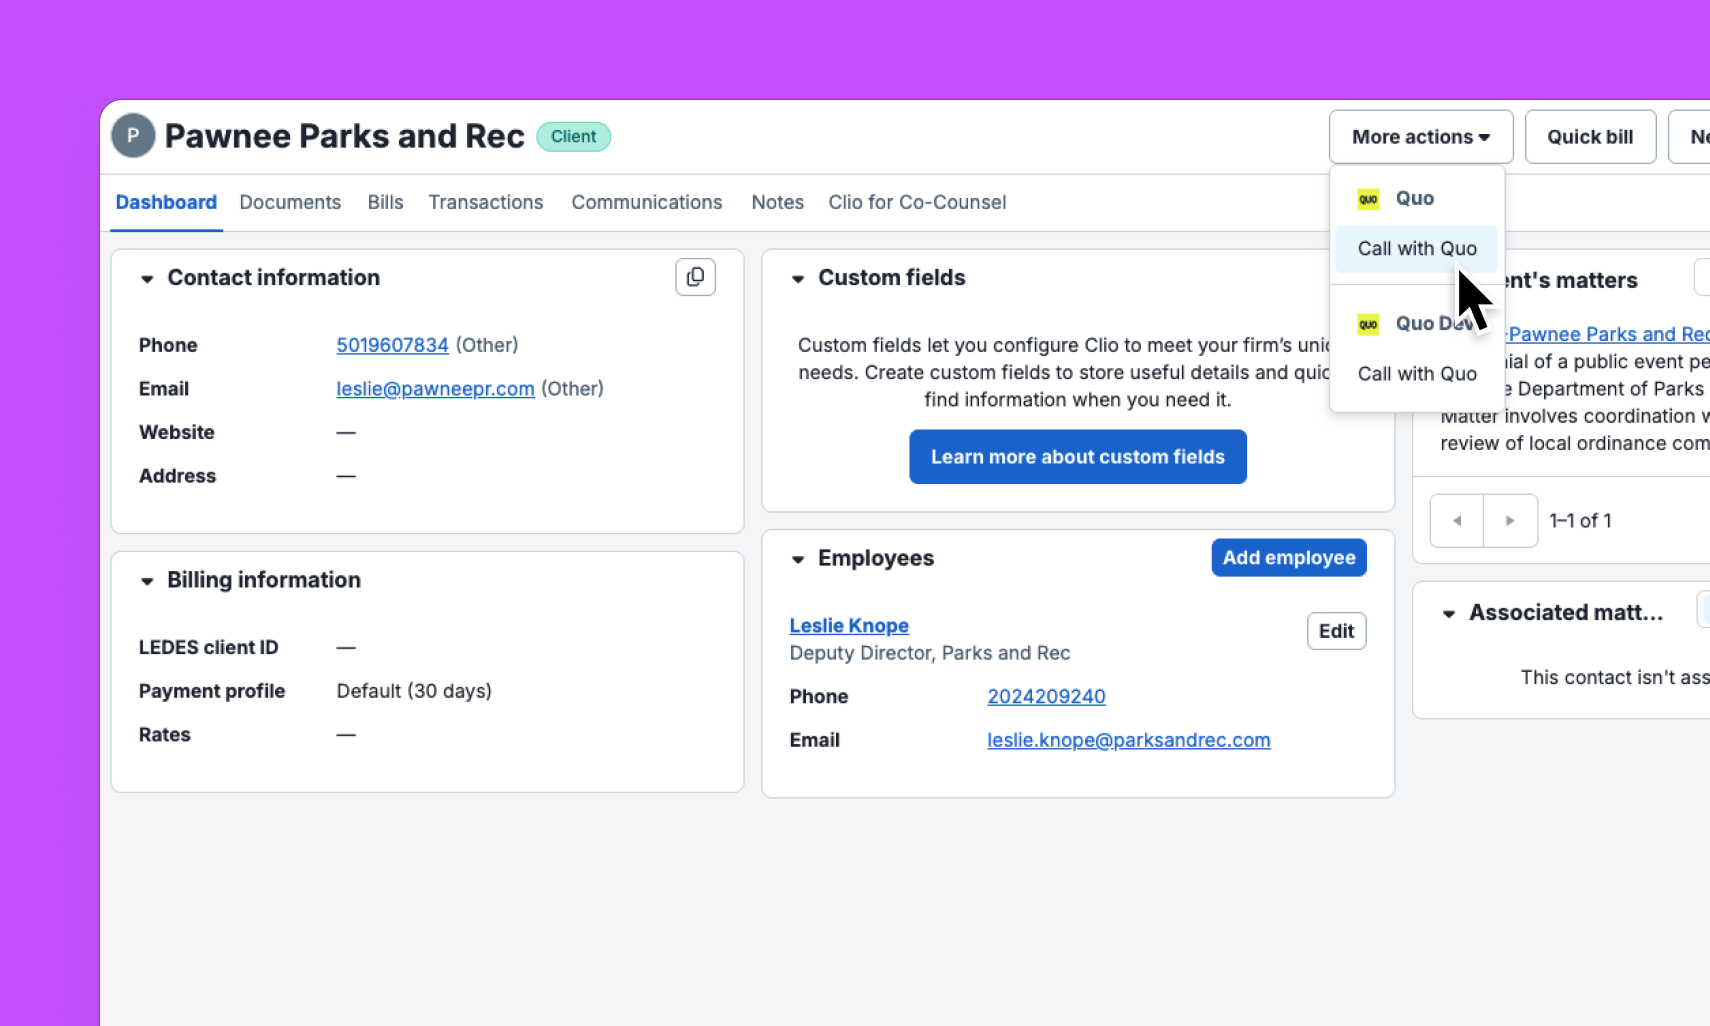This screenshot has width=1710, height=1026.
Task: Edit the Leslie Knope employee entry
Action: 1336,631
